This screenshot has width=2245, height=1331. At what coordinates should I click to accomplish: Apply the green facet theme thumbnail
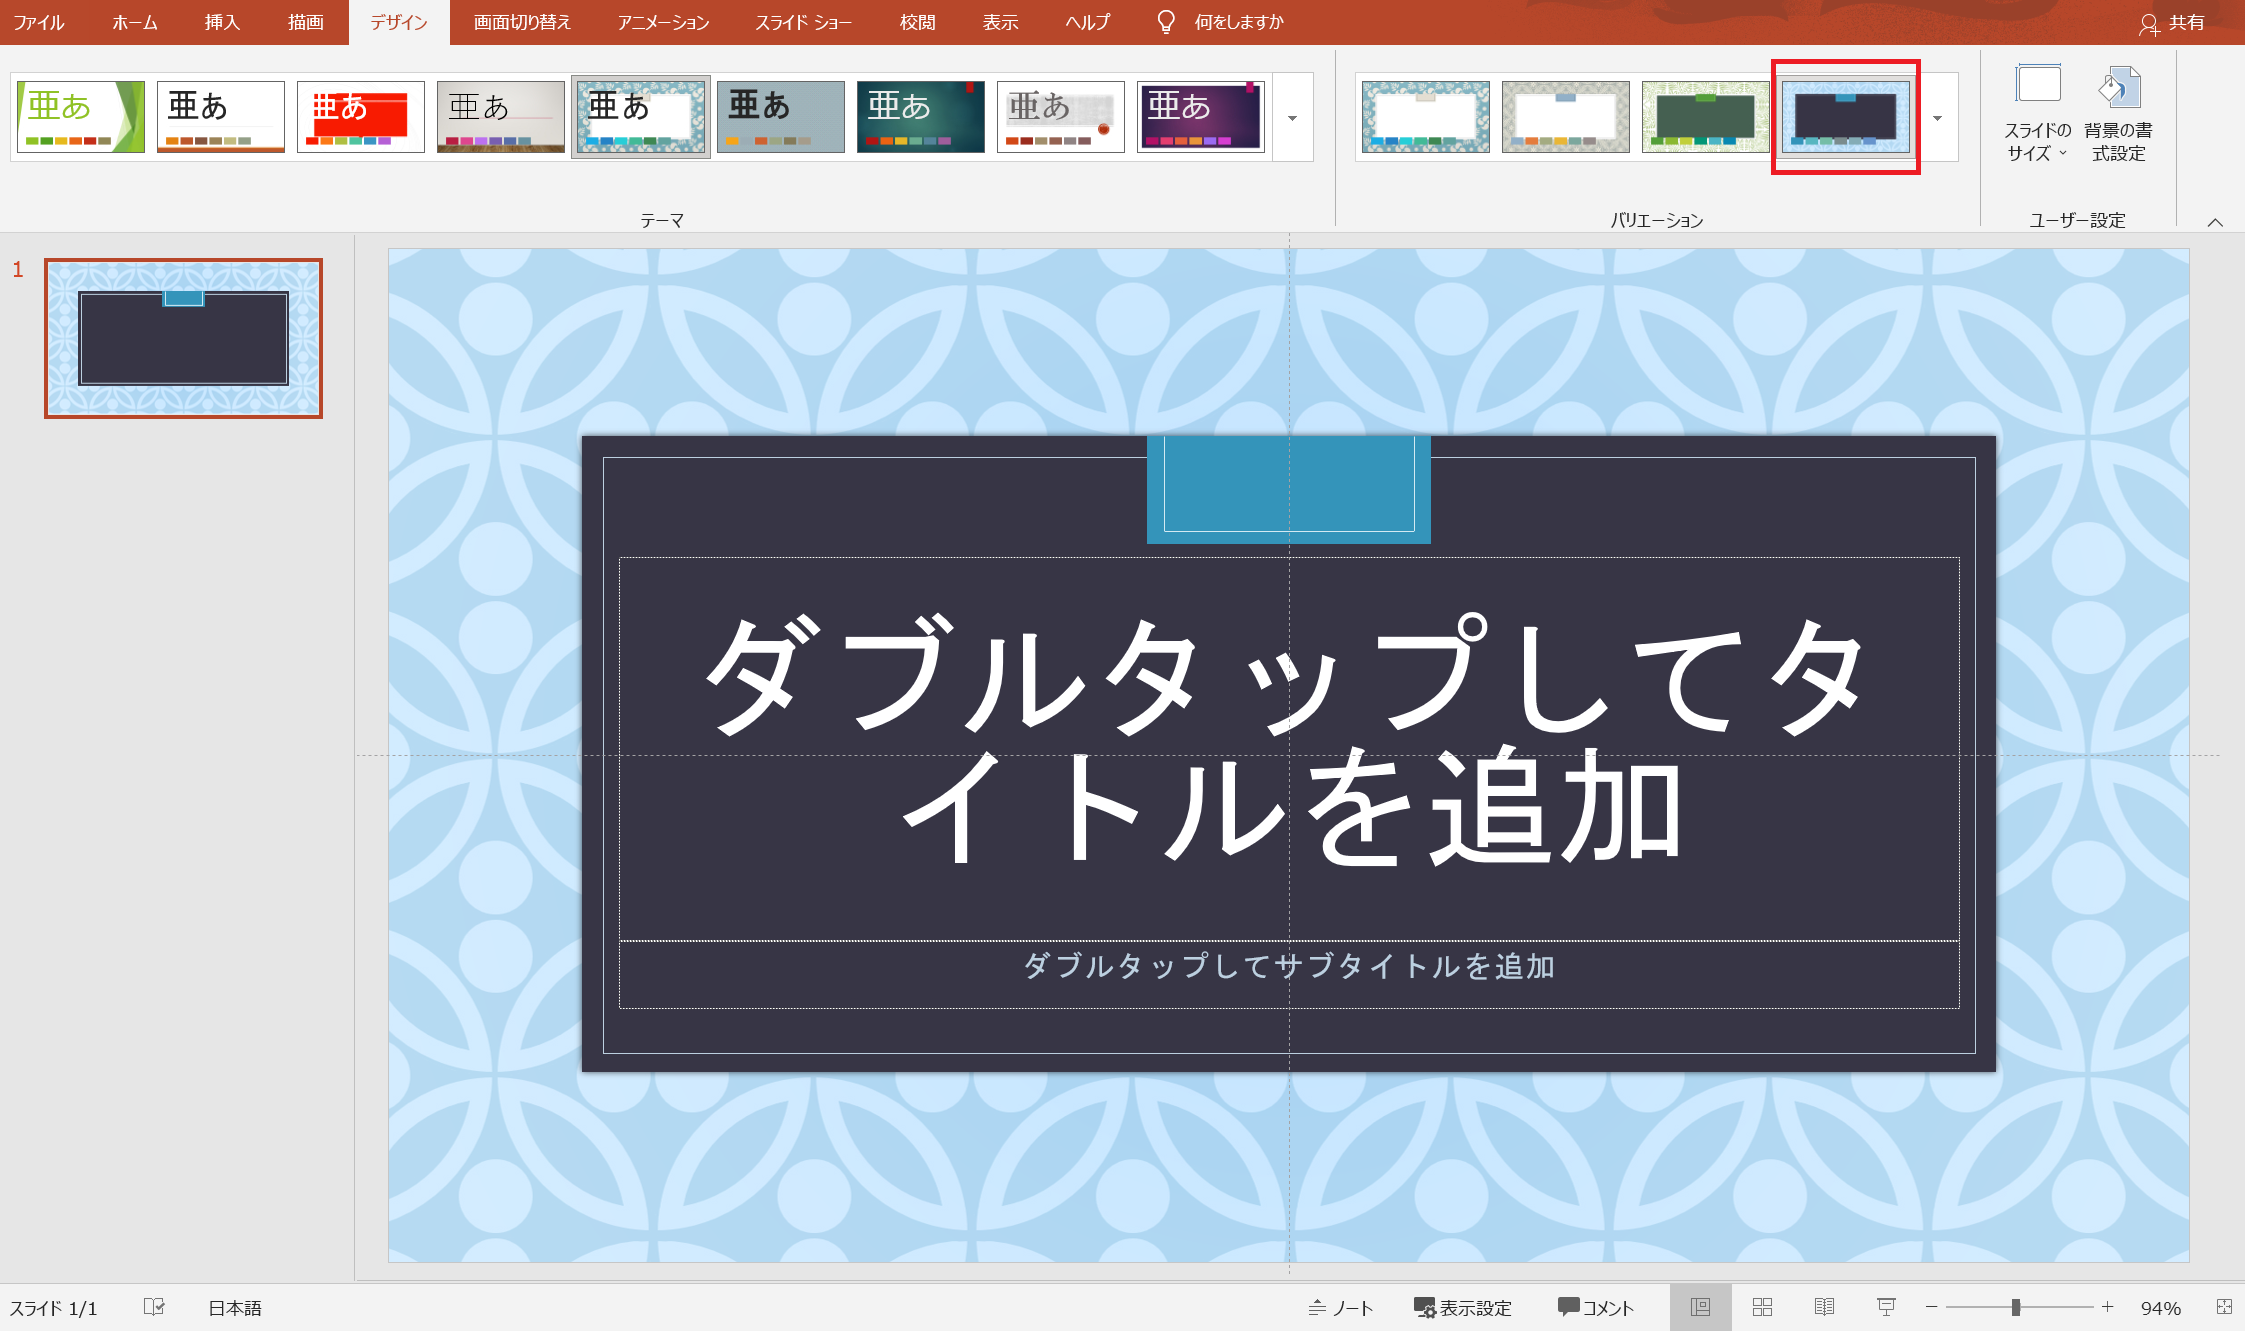[81, 117]
